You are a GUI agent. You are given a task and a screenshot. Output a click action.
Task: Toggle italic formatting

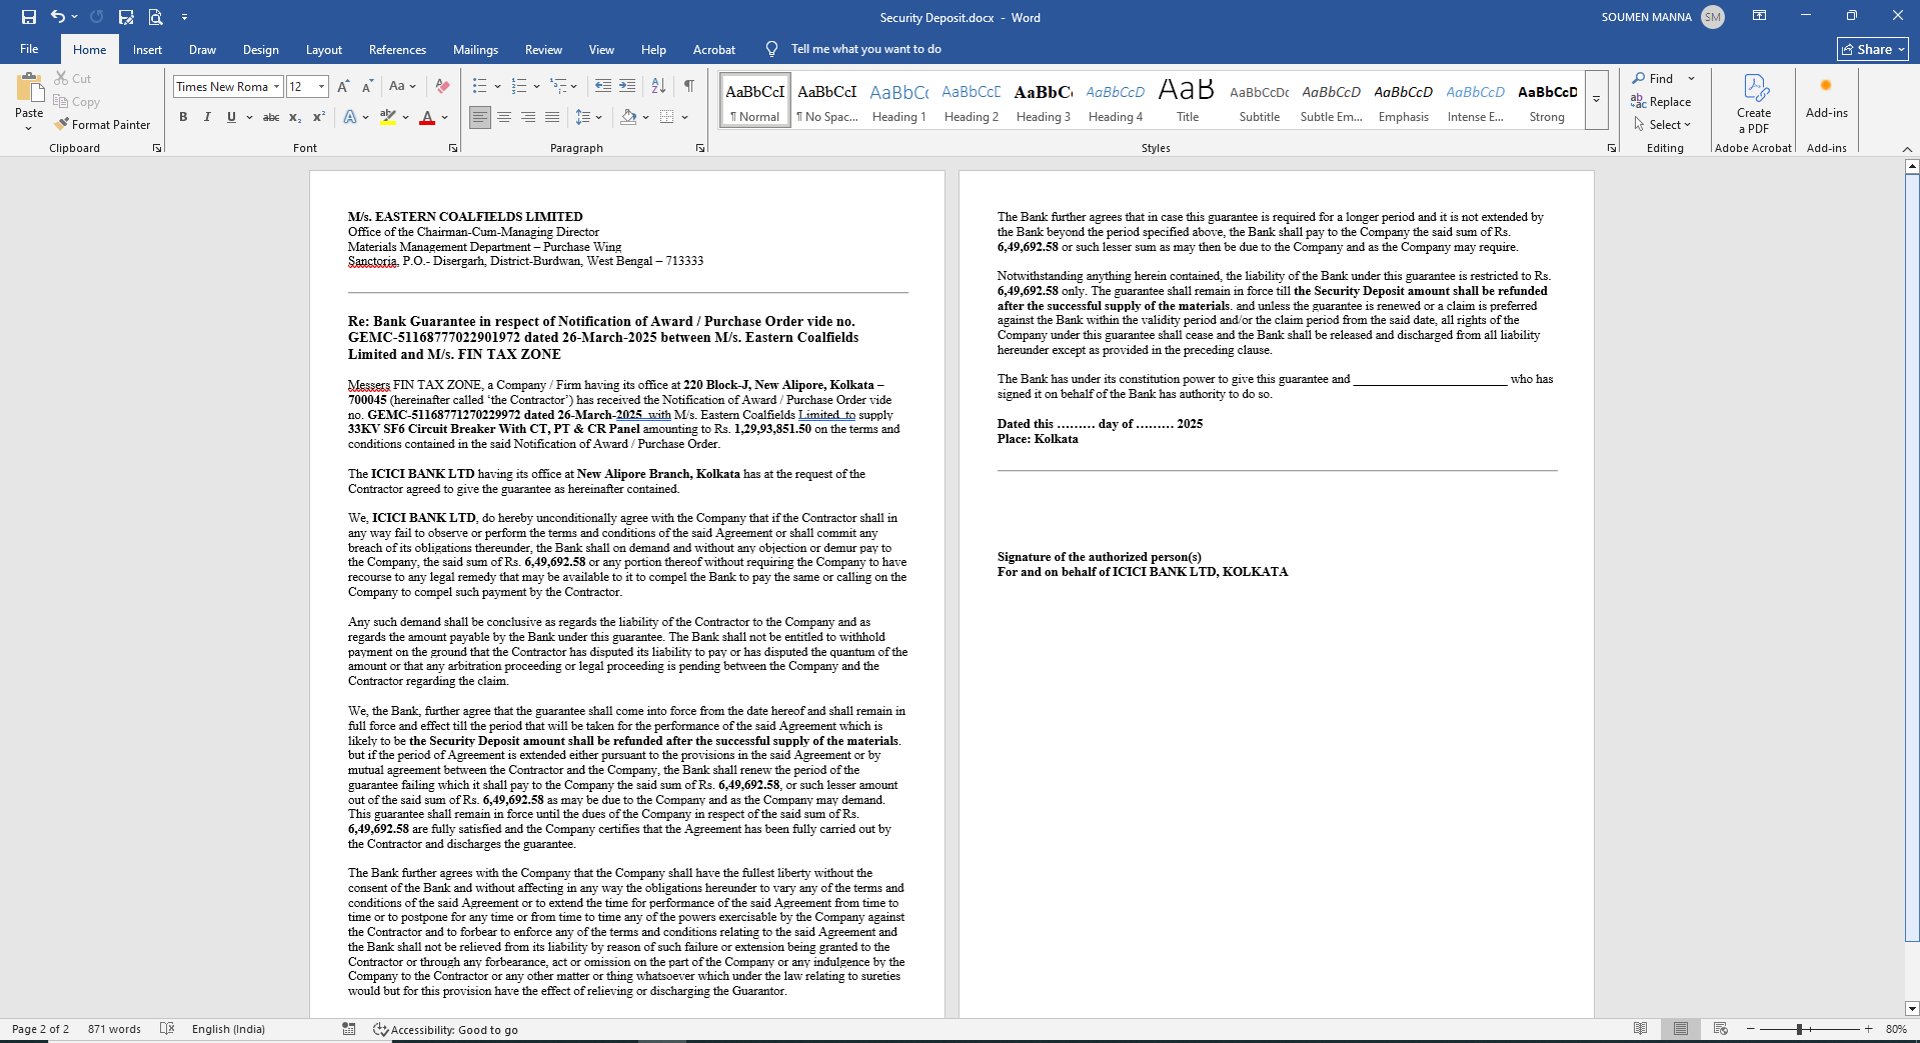click(207, 117)
